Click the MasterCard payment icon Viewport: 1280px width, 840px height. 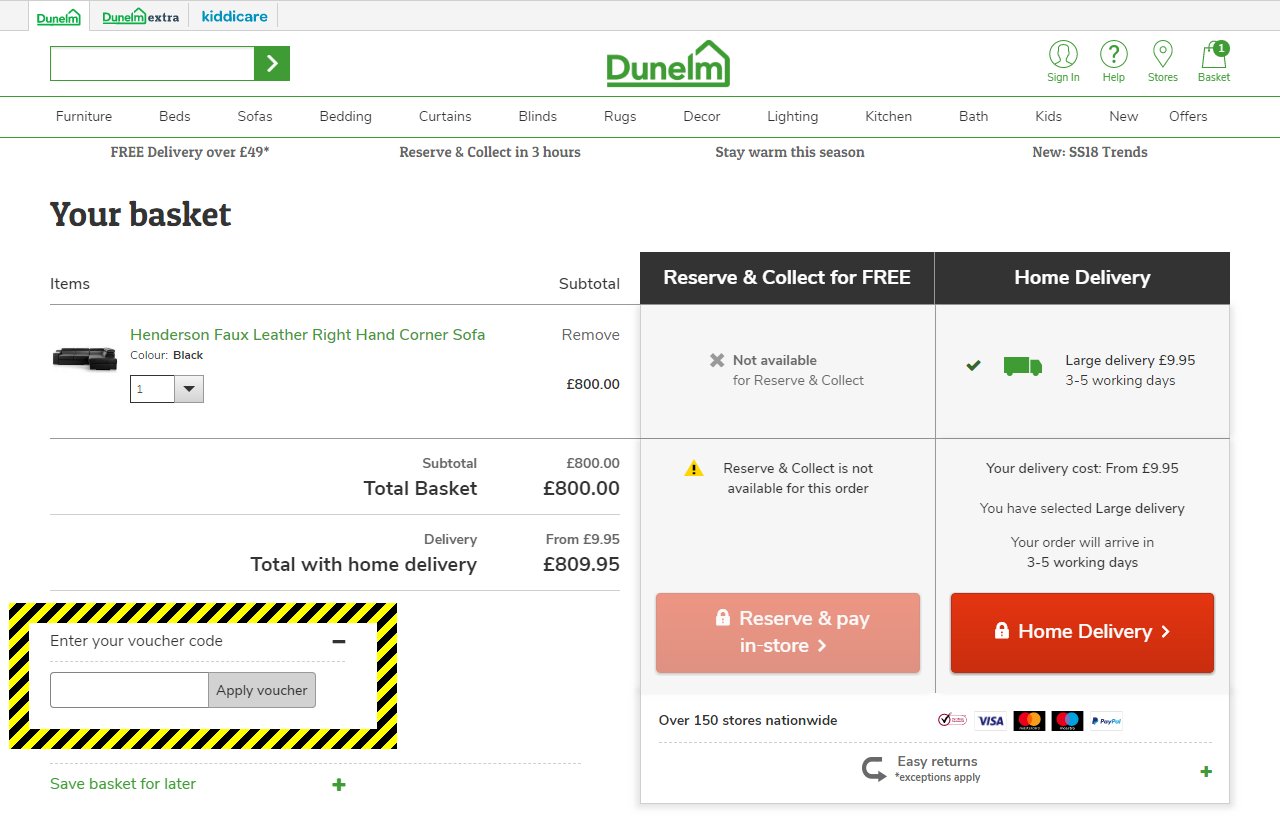click(x=1029, y=720)
